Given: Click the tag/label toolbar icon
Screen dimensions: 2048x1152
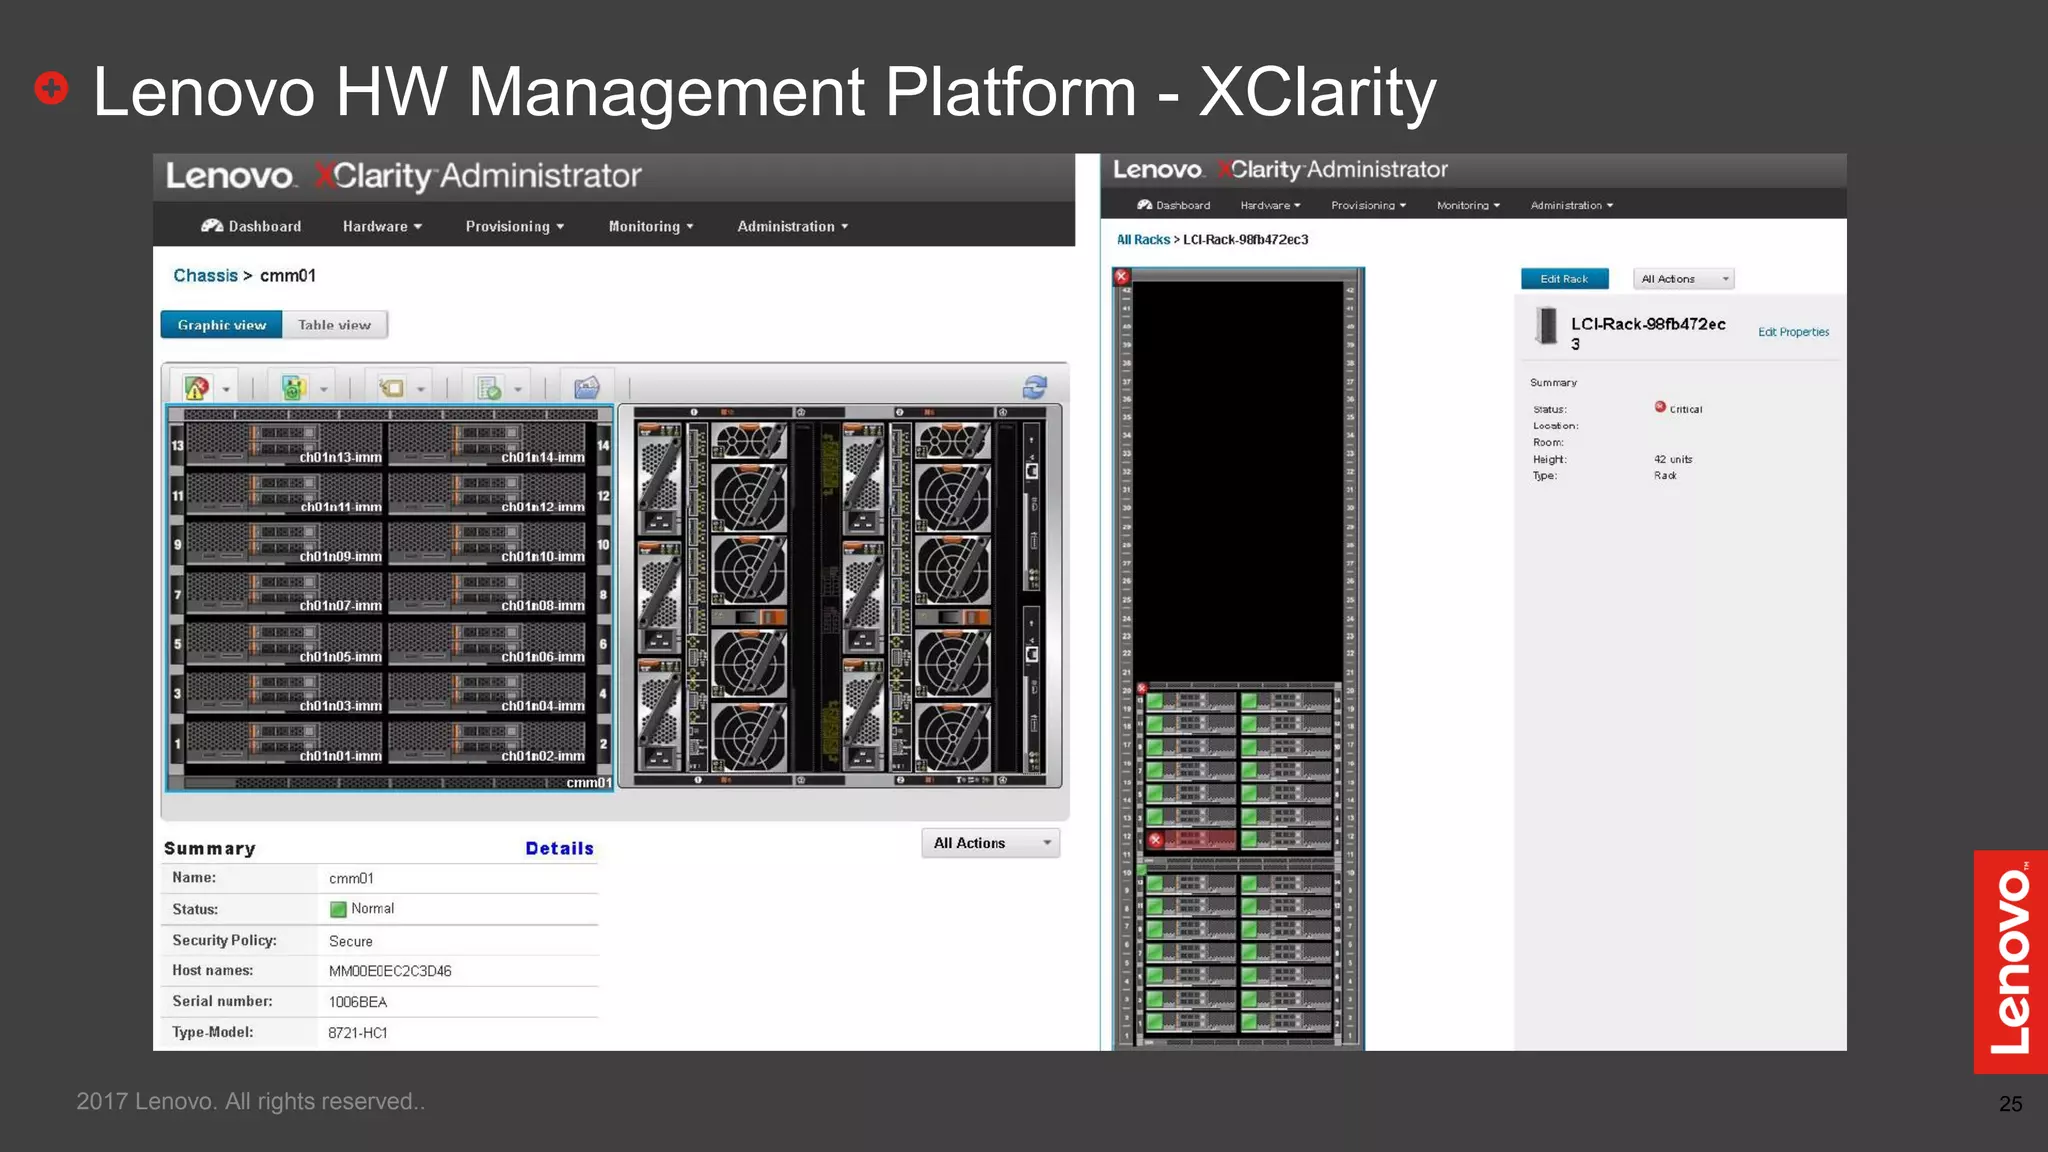Looking at the screenshot, I should point(391,388).
